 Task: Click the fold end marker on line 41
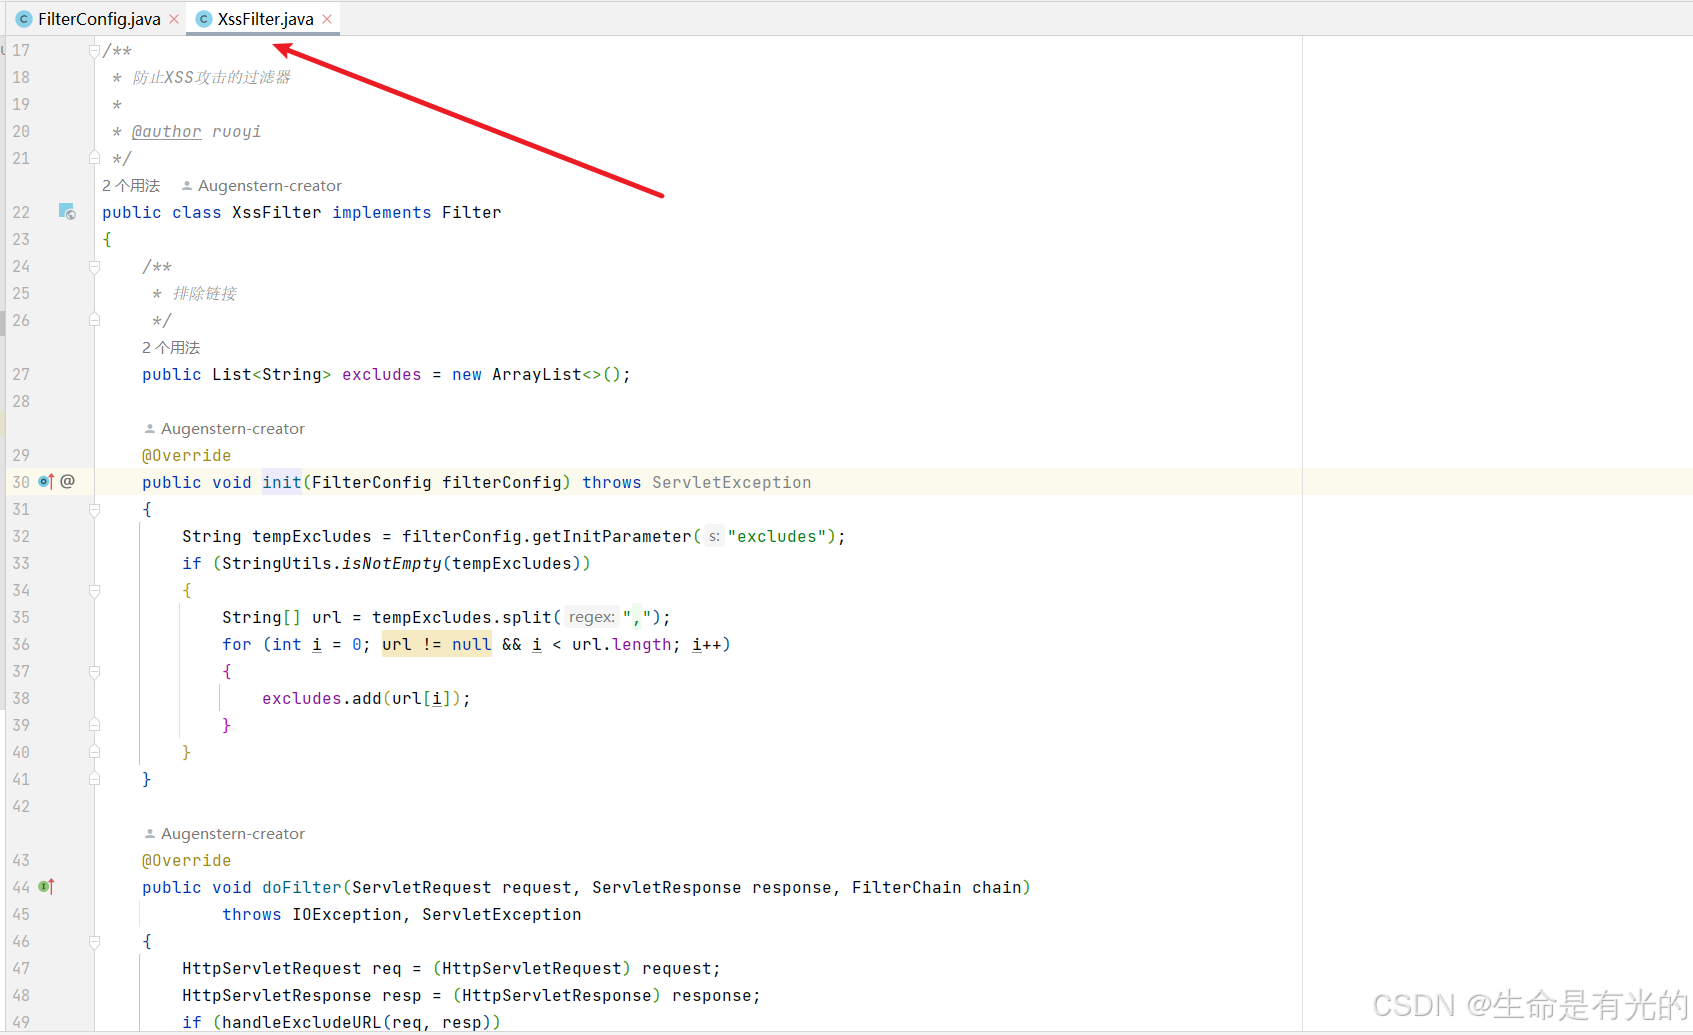[94, 779]
